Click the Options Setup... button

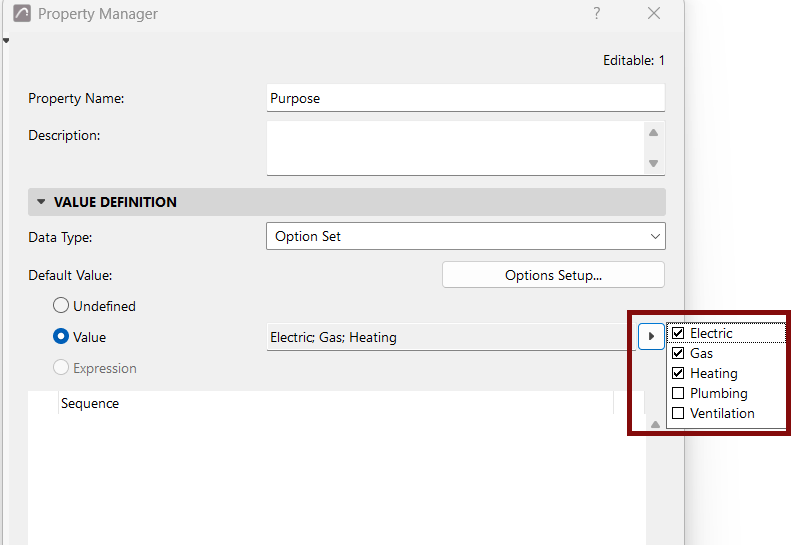click(x=553, y=275)
